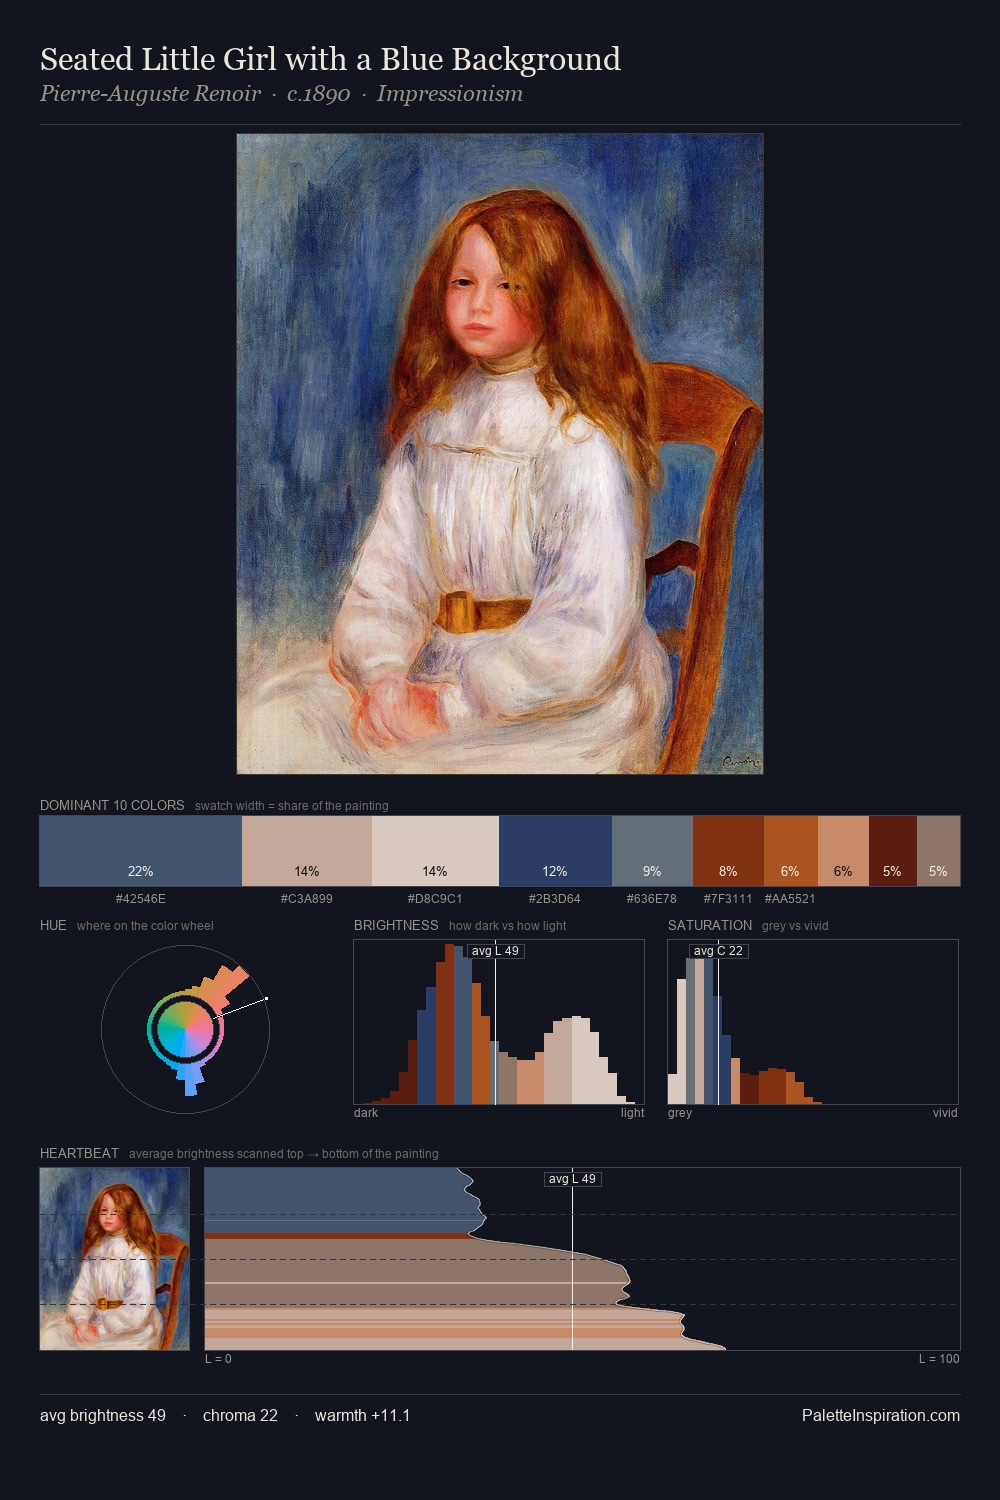Viewport: 1000px width, 1500px height.
Task: Click the avg L 49 label in Brightness chart
Action: point(495,951)
